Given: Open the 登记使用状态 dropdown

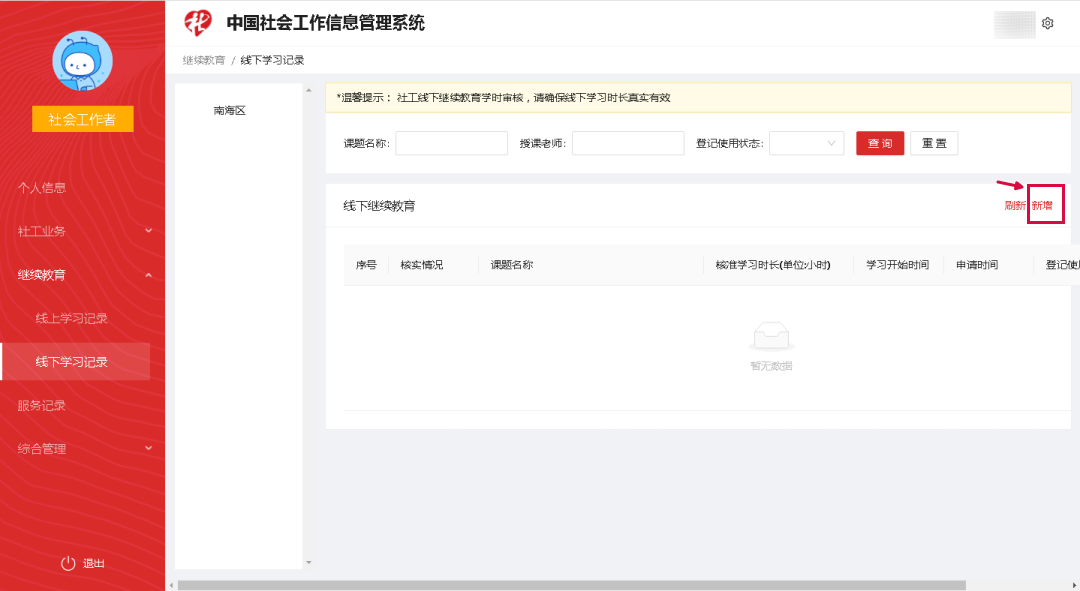Looking at the screenshot, I should [x=806, y=144].
